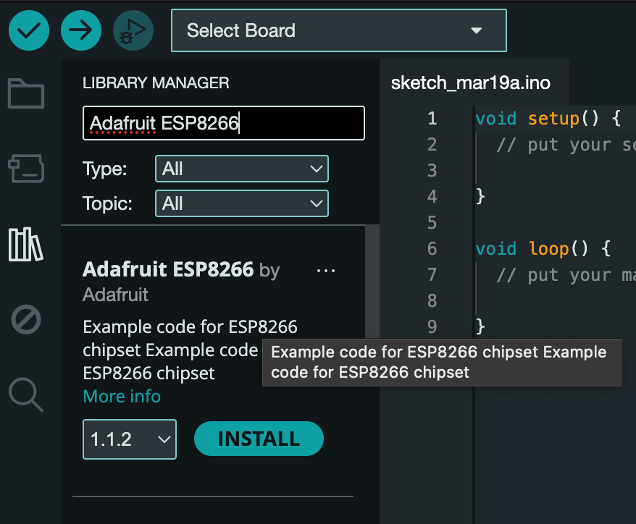Open the three-dots menu for Adafruit ESP8266
636x524 pixels.
(326, 270)
